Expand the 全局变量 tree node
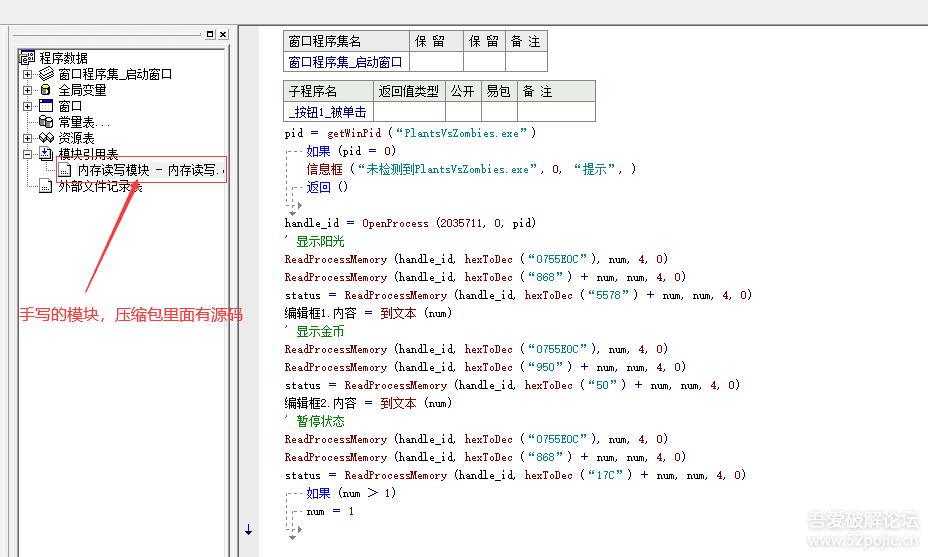928x557 pixels. [x=27, y=91]
